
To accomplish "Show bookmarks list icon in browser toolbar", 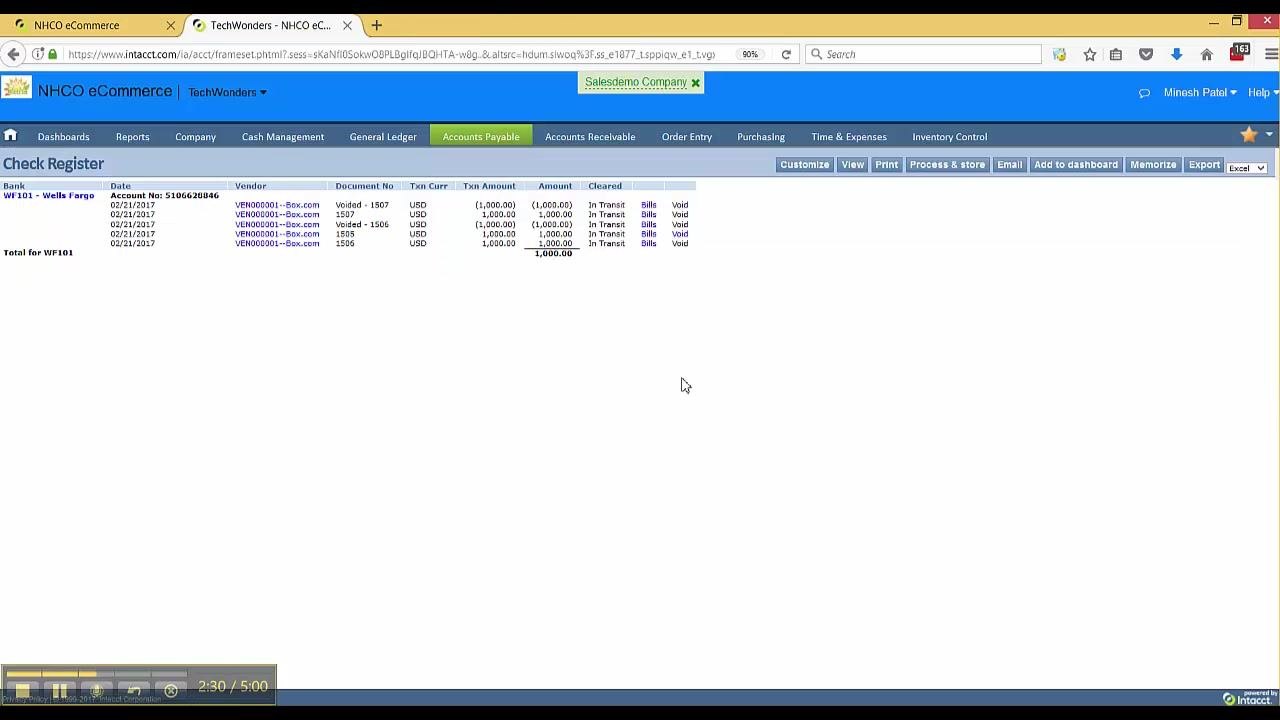I will [1116, 54].
